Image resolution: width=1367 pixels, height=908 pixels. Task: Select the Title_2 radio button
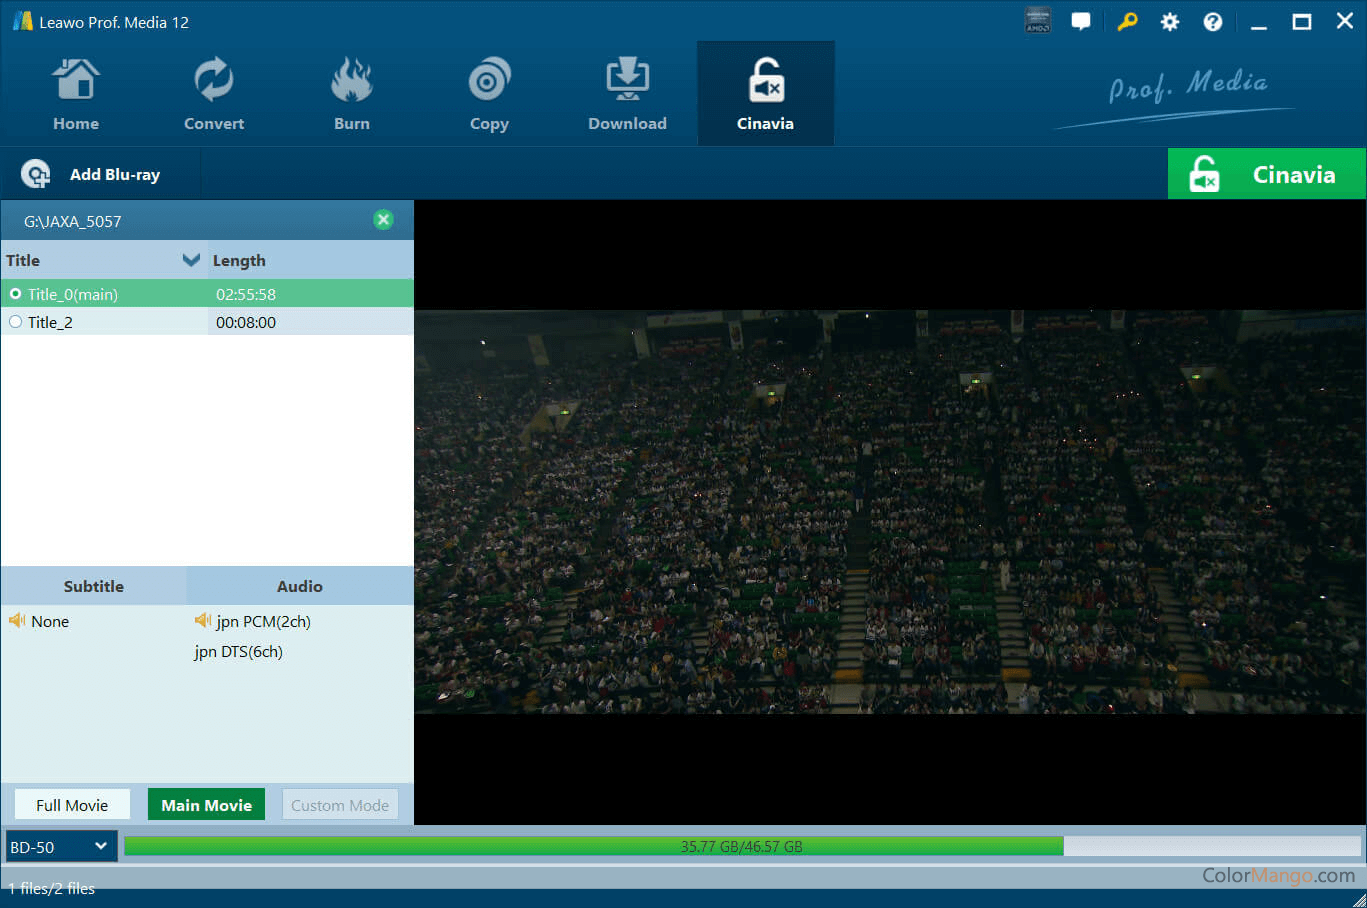pyautogui.click(x=16, y=322)
